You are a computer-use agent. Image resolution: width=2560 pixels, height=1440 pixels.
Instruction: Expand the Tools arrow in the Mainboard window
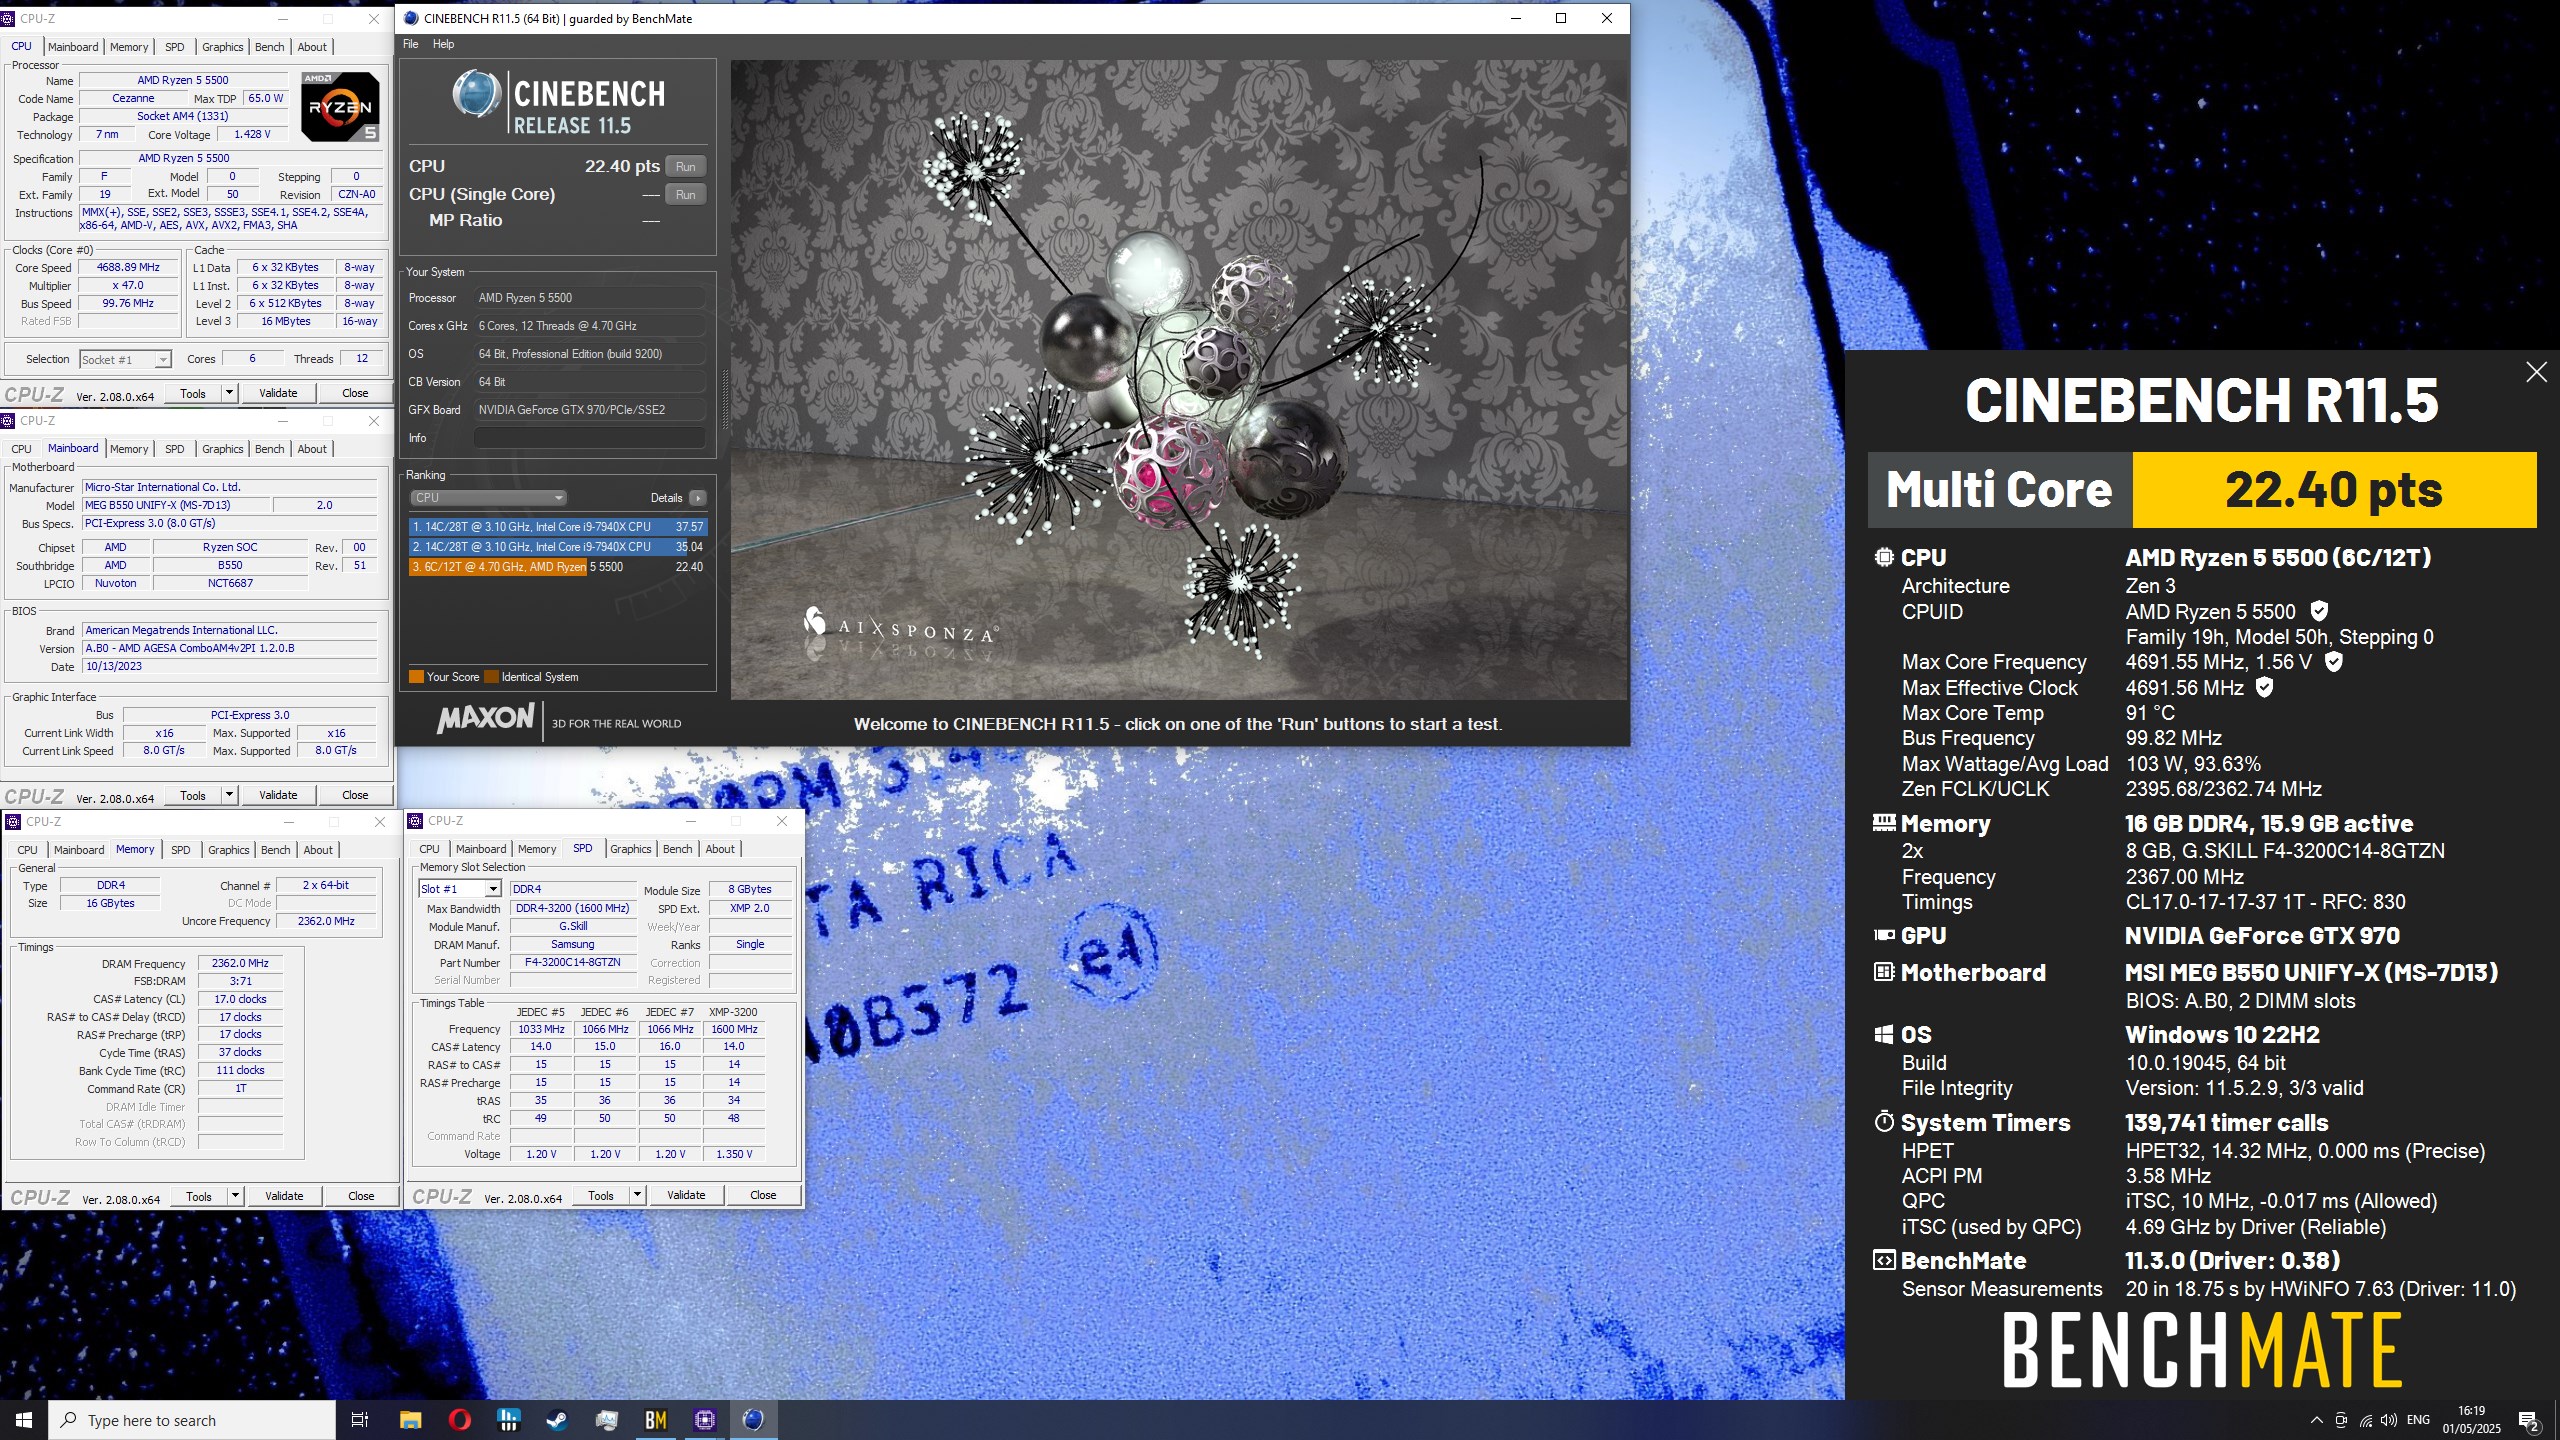click(x=229, y=795)
